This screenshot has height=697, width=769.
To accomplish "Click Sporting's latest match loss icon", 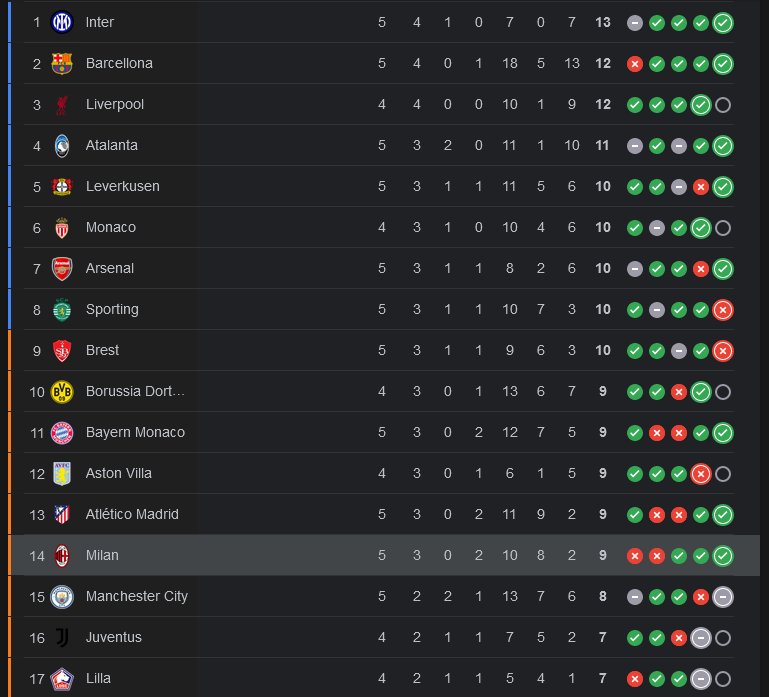I will click(x=723, y=310).
